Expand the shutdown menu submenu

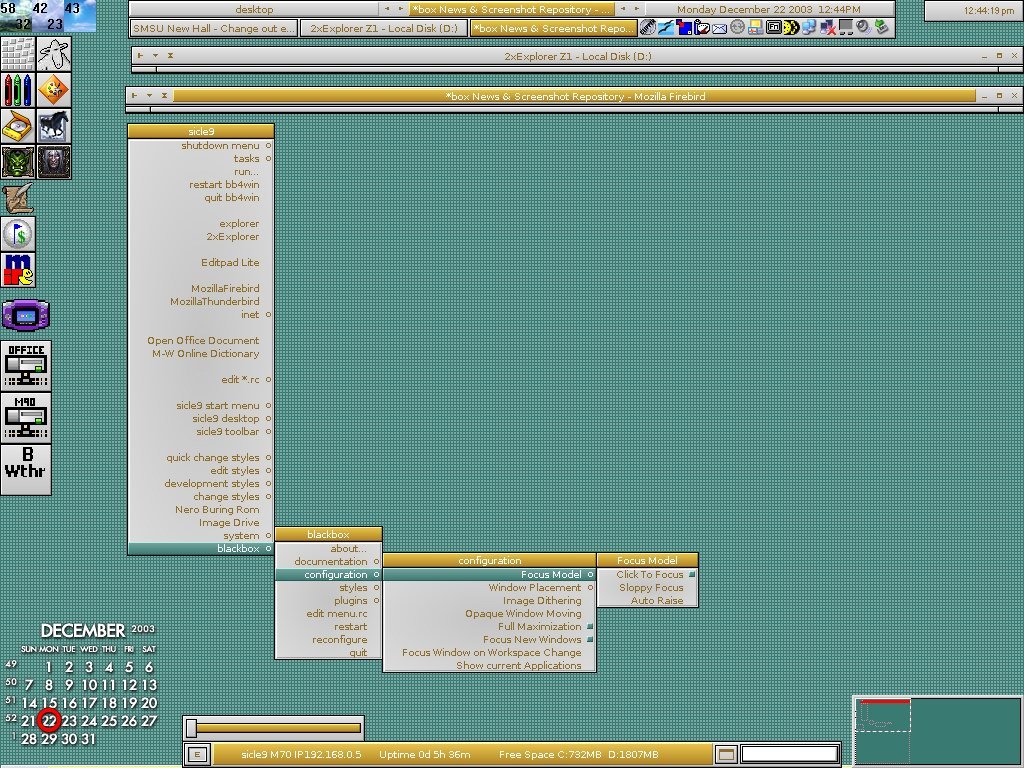[201, 146]
